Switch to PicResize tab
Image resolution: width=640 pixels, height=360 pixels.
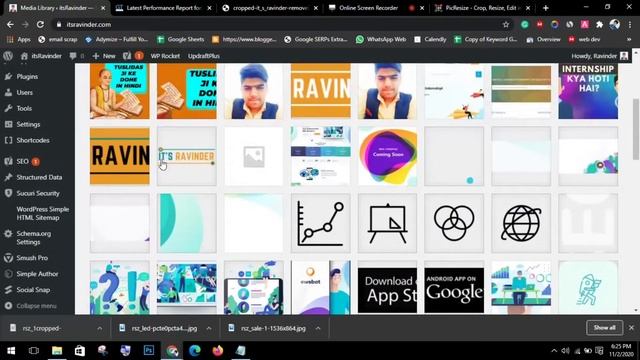pyautogui.click(x=482, y=8)
